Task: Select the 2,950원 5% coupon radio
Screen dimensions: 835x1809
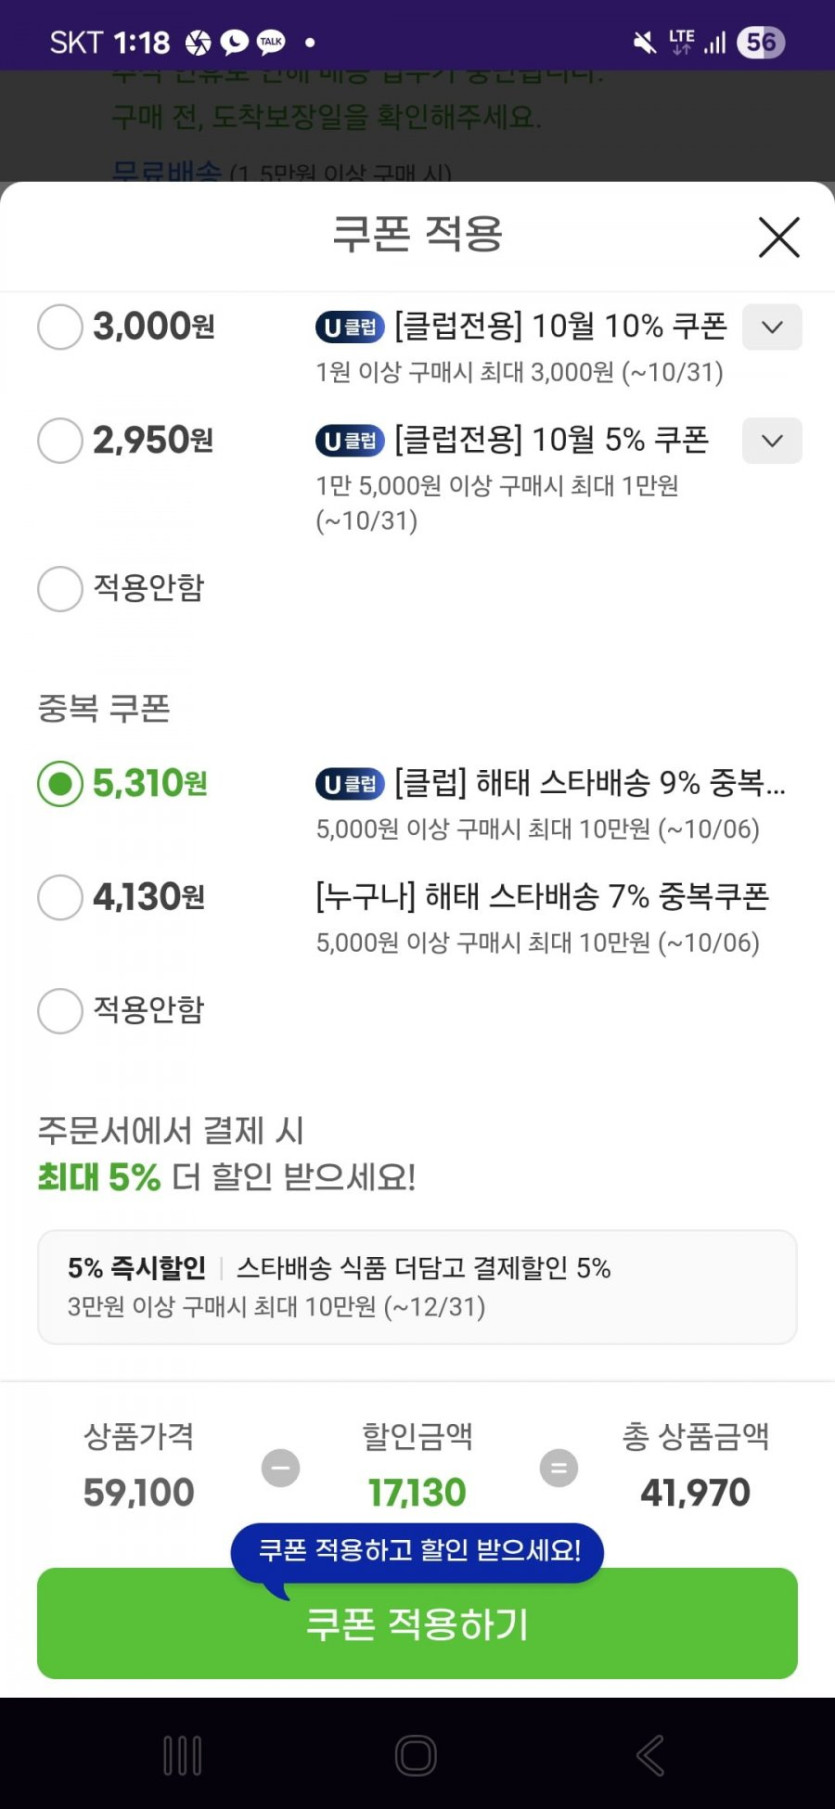Action: click(x=60, y=441)
